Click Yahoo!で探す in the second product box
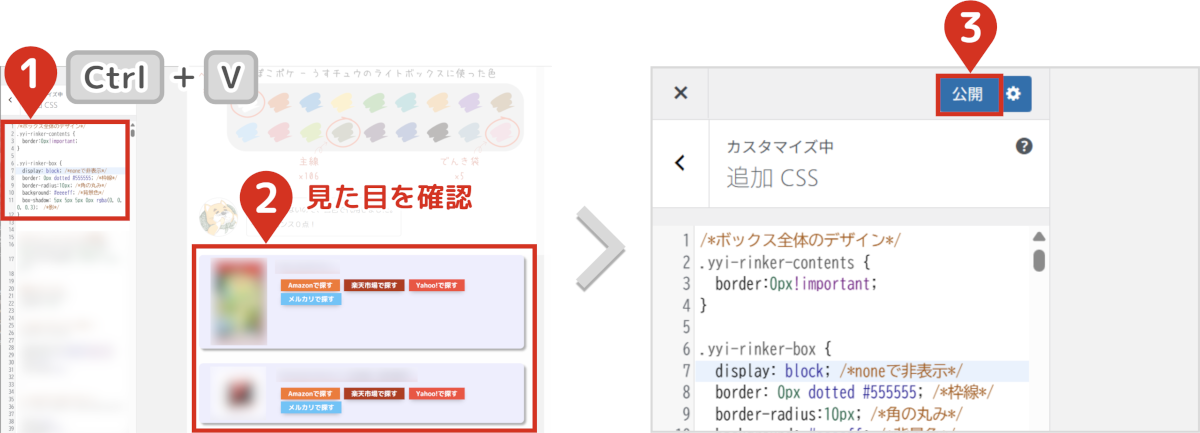 [436, 394]
